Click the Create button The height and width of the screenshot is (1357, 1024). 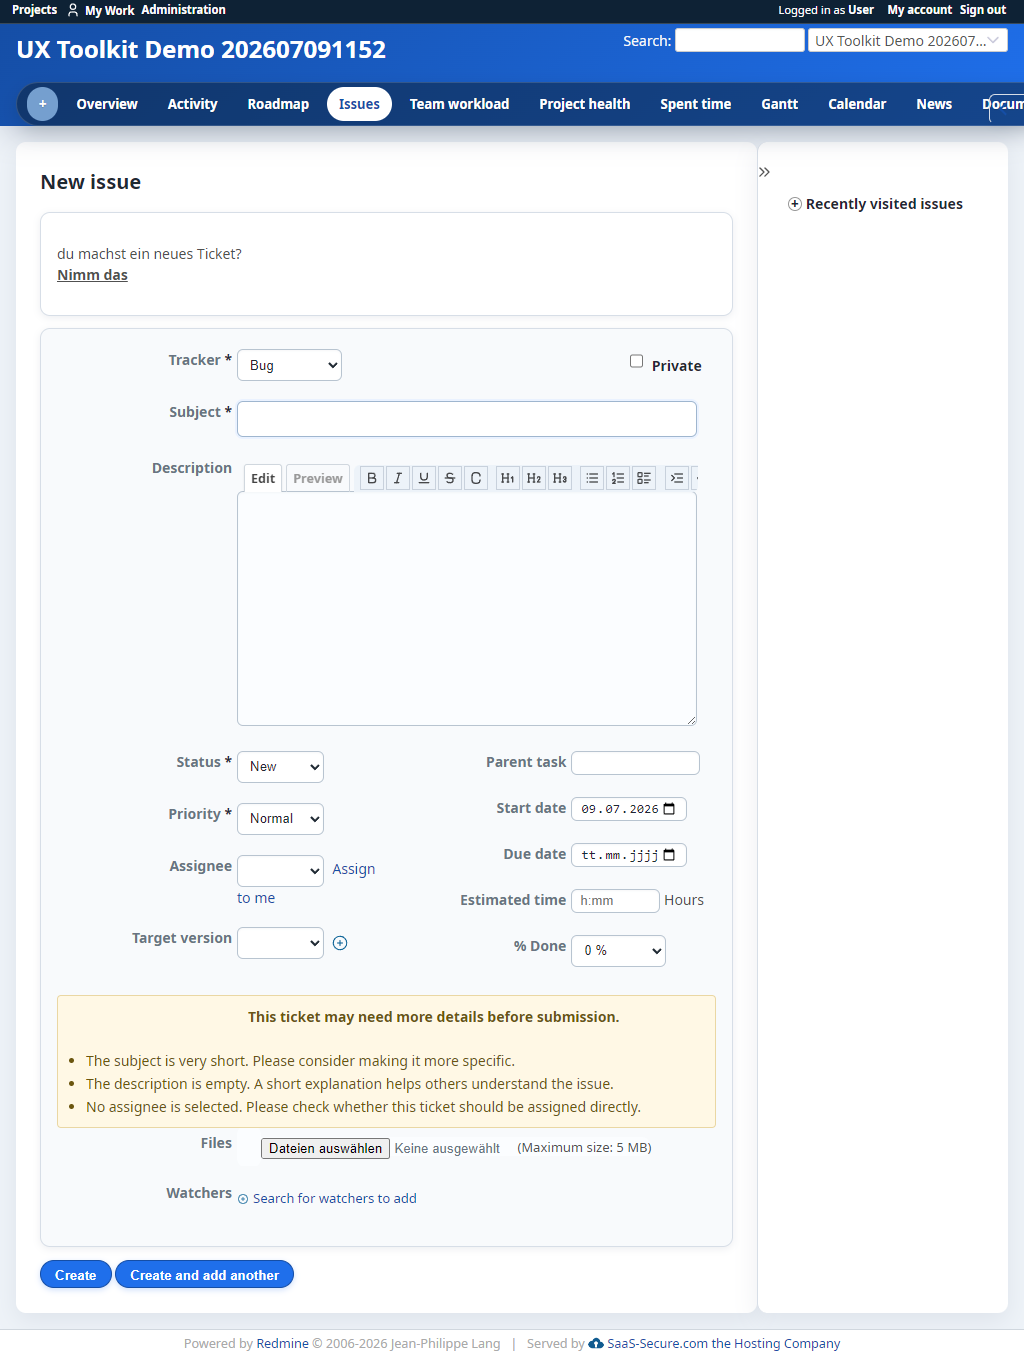76,1275
